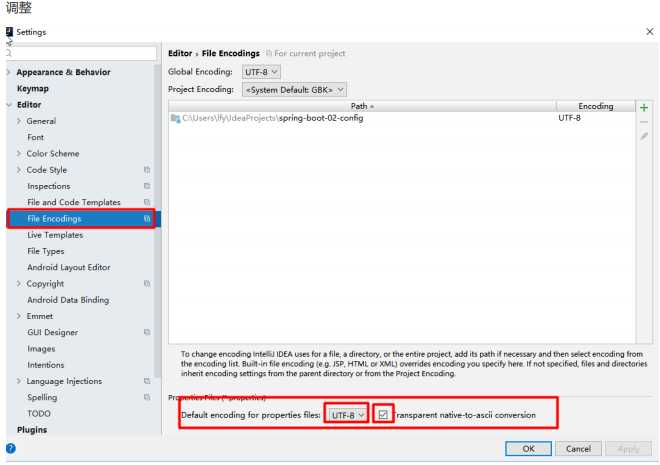The width and height of the screenshot is (660, 465).
Task: Click UTF-8 encoding cell in table
Action: click(x=570, y=118)
